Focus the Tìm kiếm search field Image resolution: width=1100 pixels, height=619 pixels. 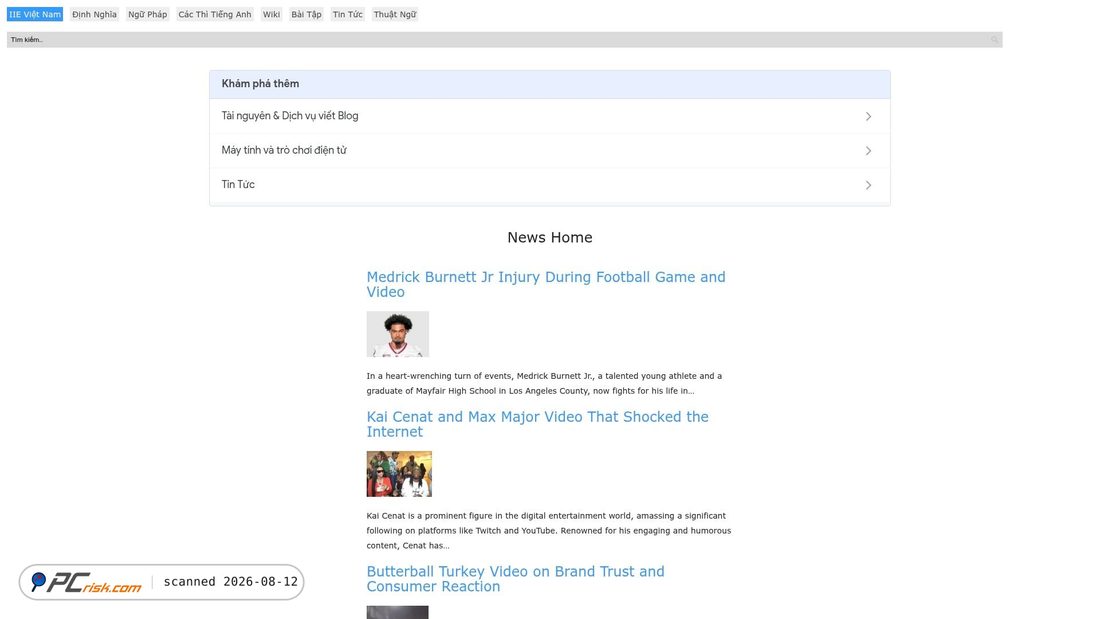click(498, 40)
